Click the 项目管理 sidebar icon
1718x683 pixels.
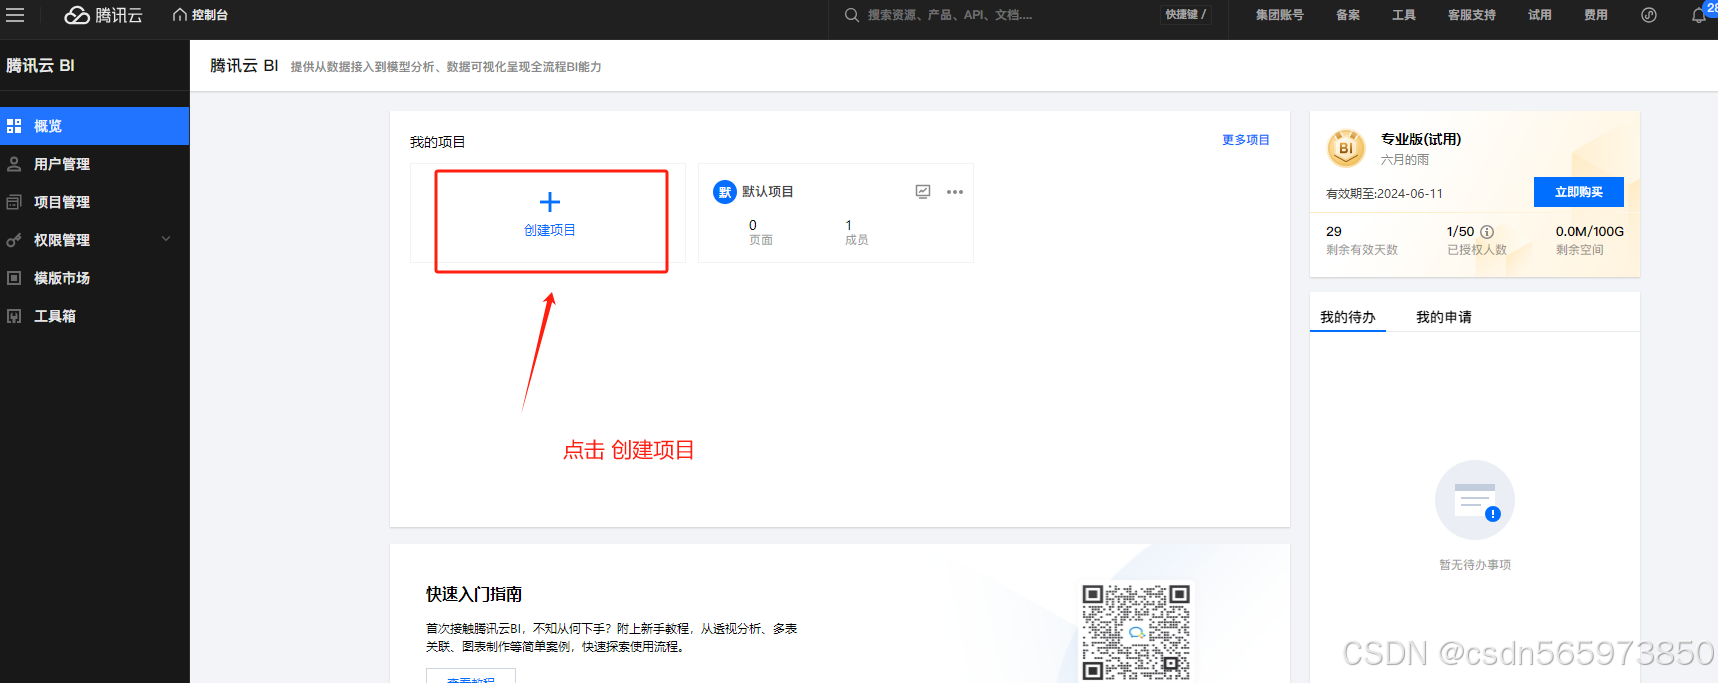14,202
